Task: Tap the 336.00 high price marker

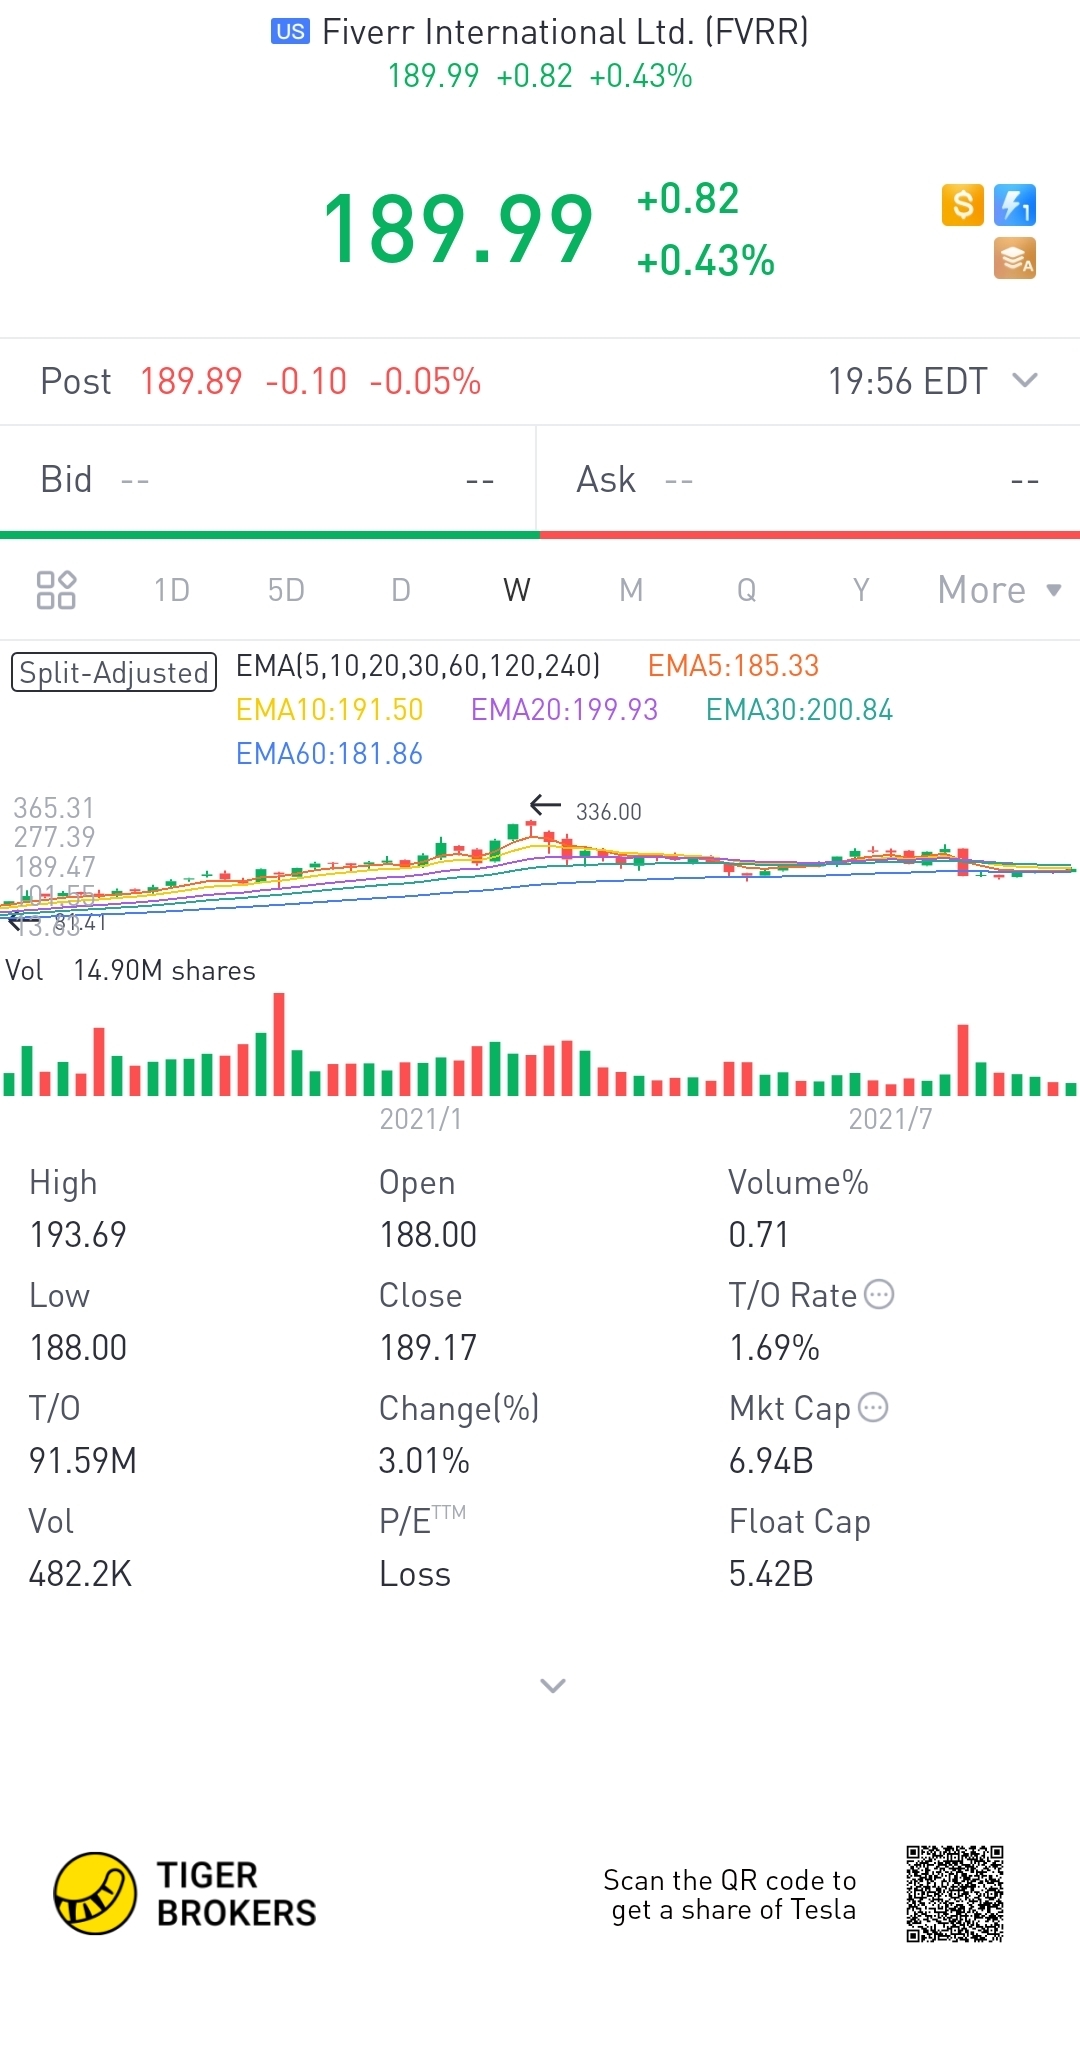Action: click(608, 811)
